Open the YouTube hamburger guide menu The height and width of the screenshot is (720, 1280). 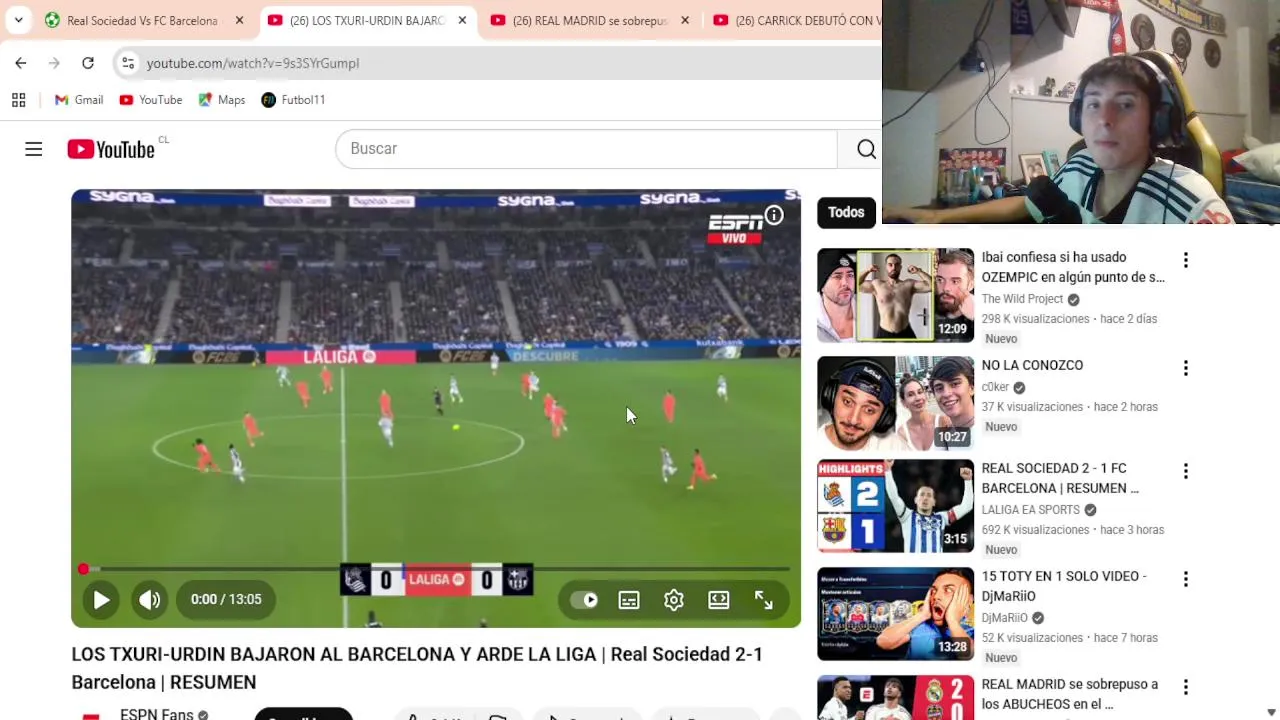coord(34,149)
